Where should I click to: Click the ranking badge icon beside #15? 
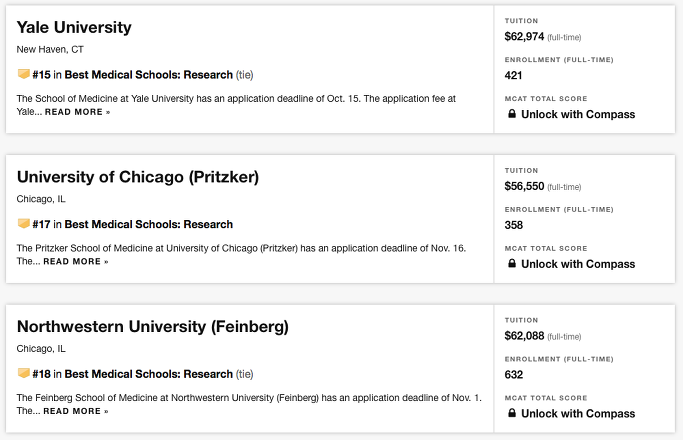click(x=24, y=74)
